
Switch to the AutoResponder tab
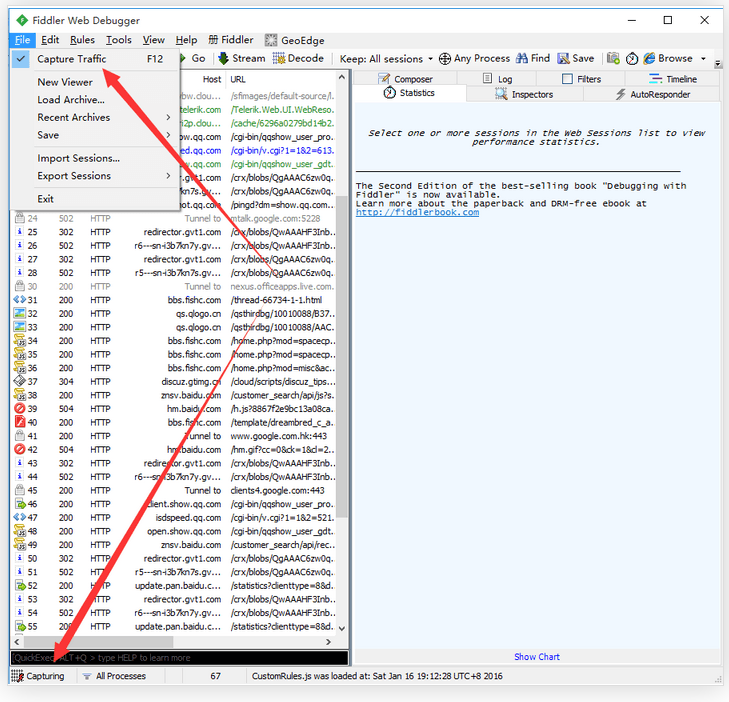click(652, 95)
